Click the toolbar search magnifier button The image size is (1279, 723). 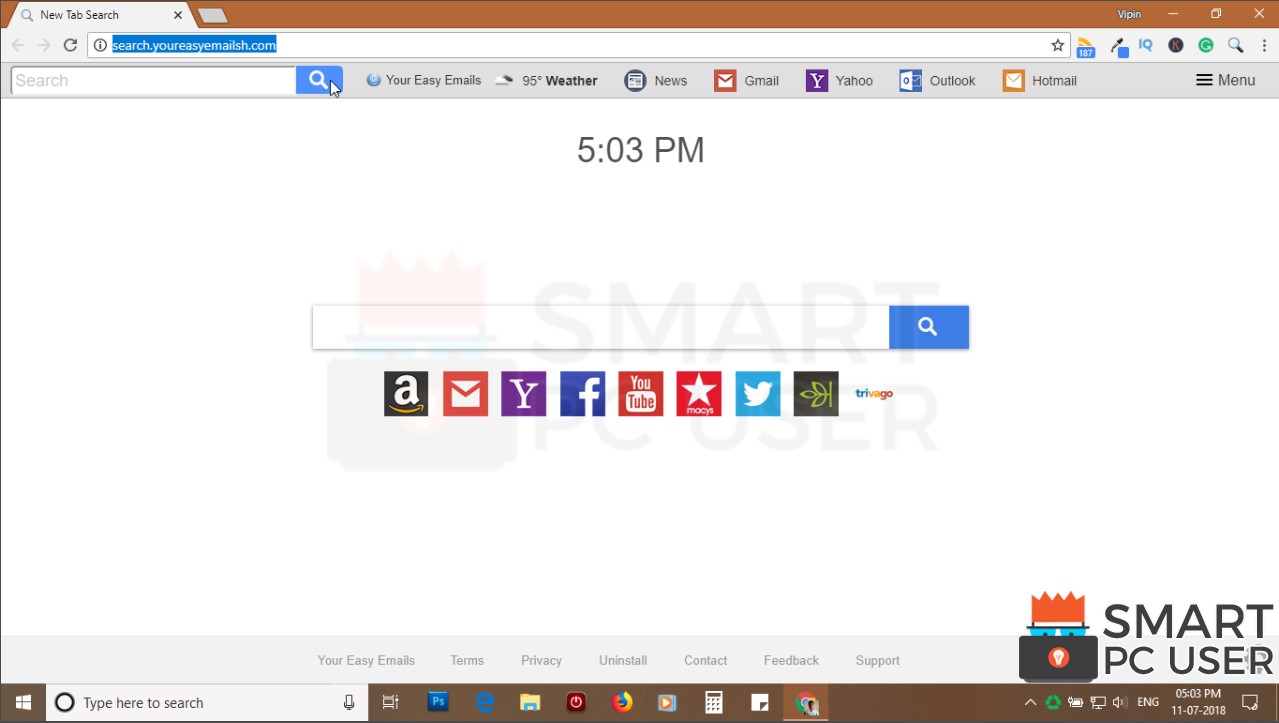point(319,80)
